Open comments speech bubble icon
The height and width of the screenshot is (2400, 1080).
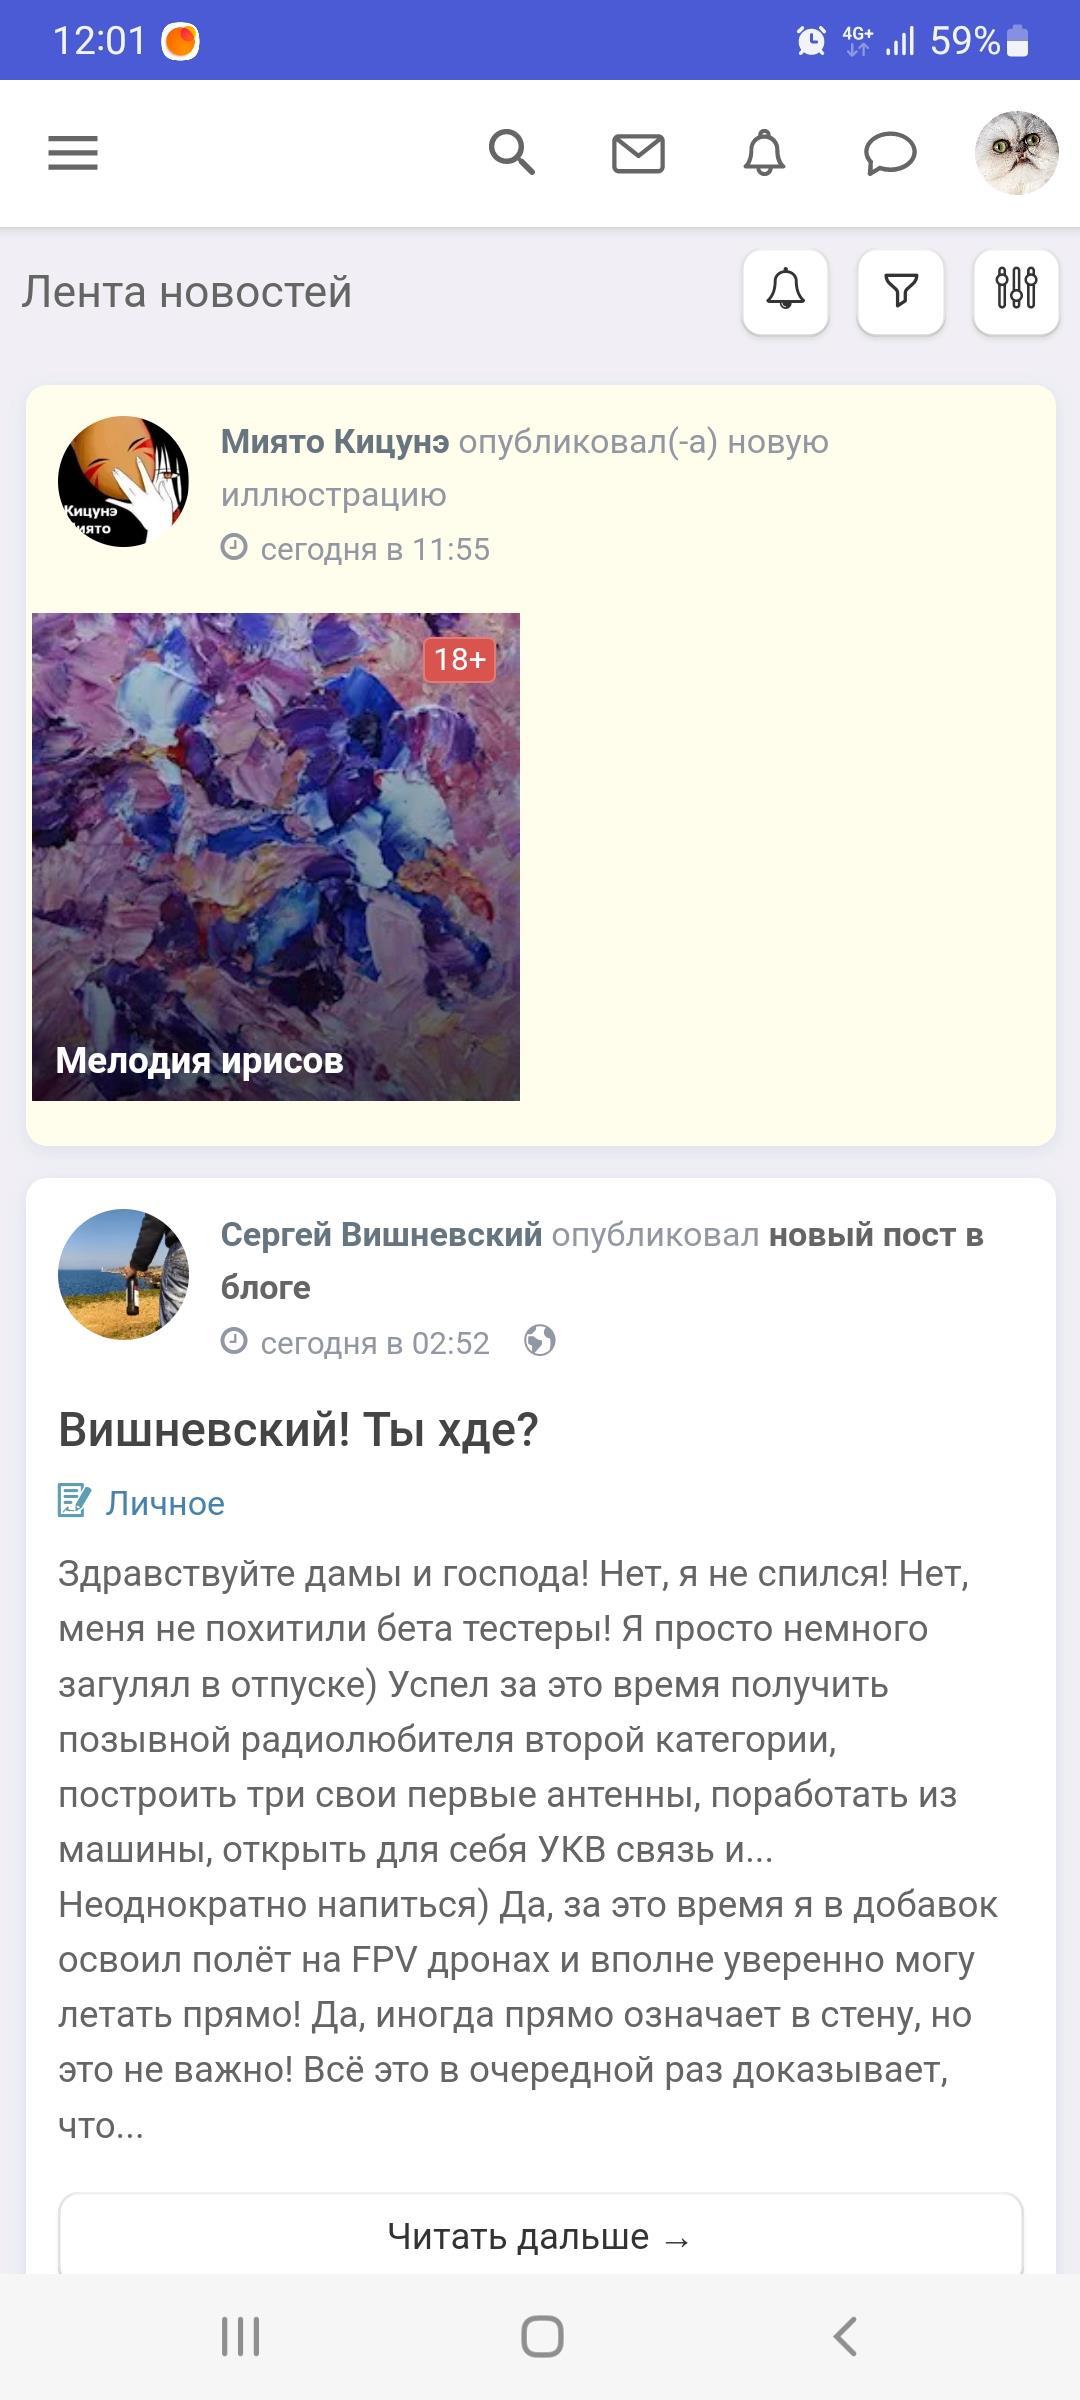(x=890, y=154)
